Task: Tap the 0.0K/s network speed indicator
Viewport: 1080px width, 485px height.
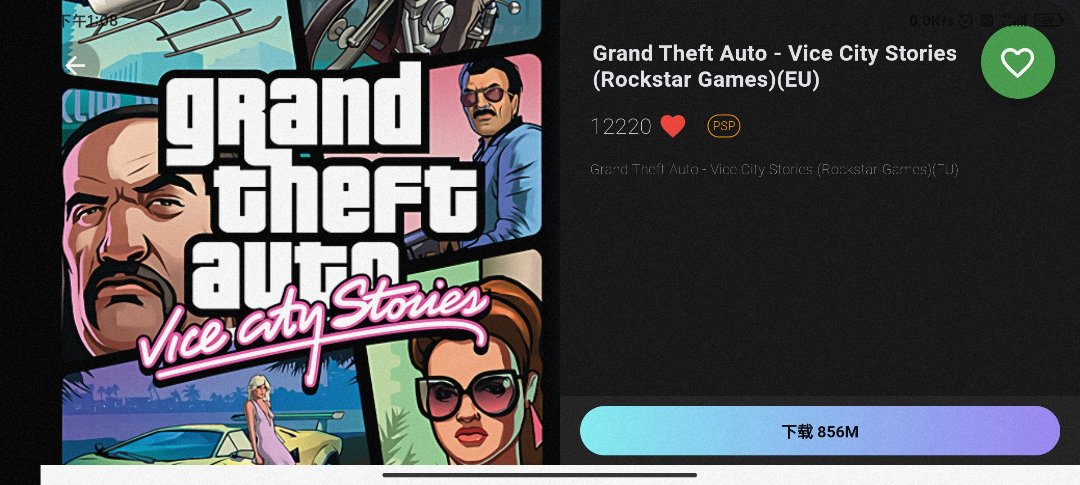Action: click(933, 21)
